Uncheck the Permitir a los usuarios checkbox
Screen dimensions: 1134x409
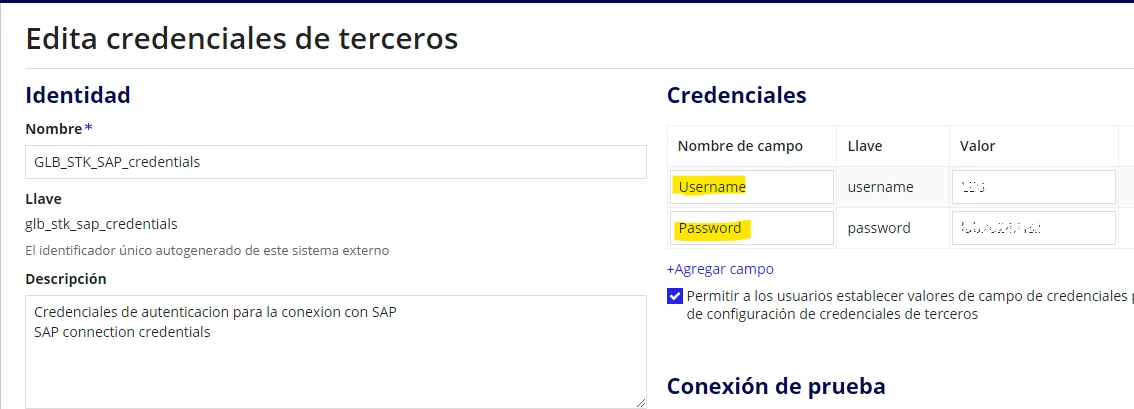click(675, 296)
